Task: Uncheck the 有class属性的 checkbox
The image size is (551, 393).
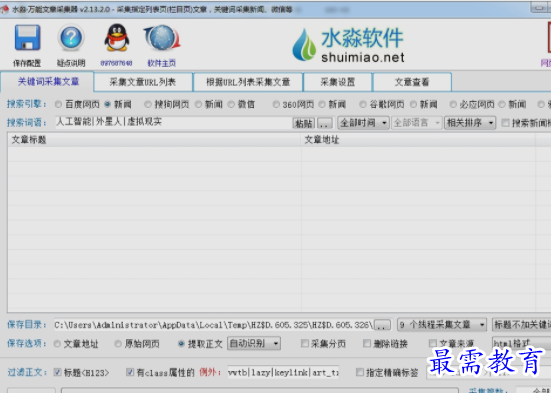Action: point(130,372)
